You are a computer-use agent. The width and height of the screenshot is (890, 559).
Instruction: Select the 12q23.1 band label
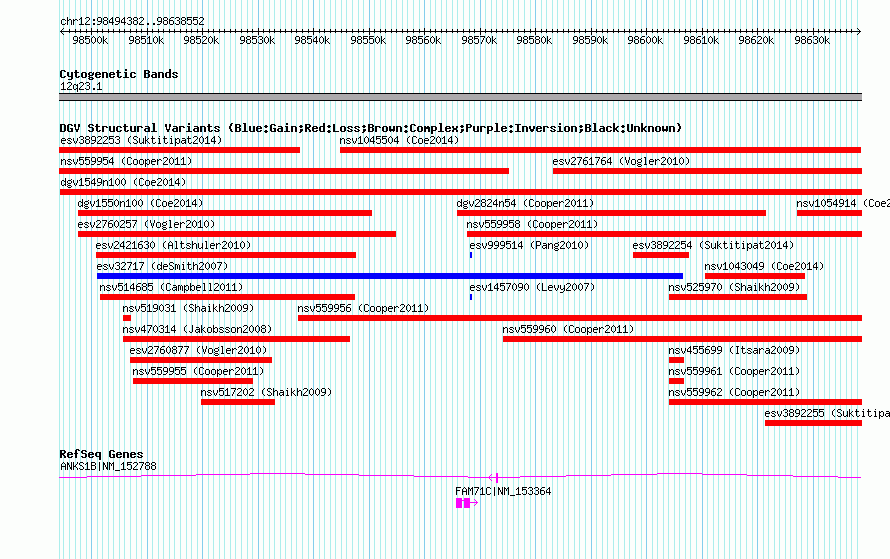click(81, 86)
